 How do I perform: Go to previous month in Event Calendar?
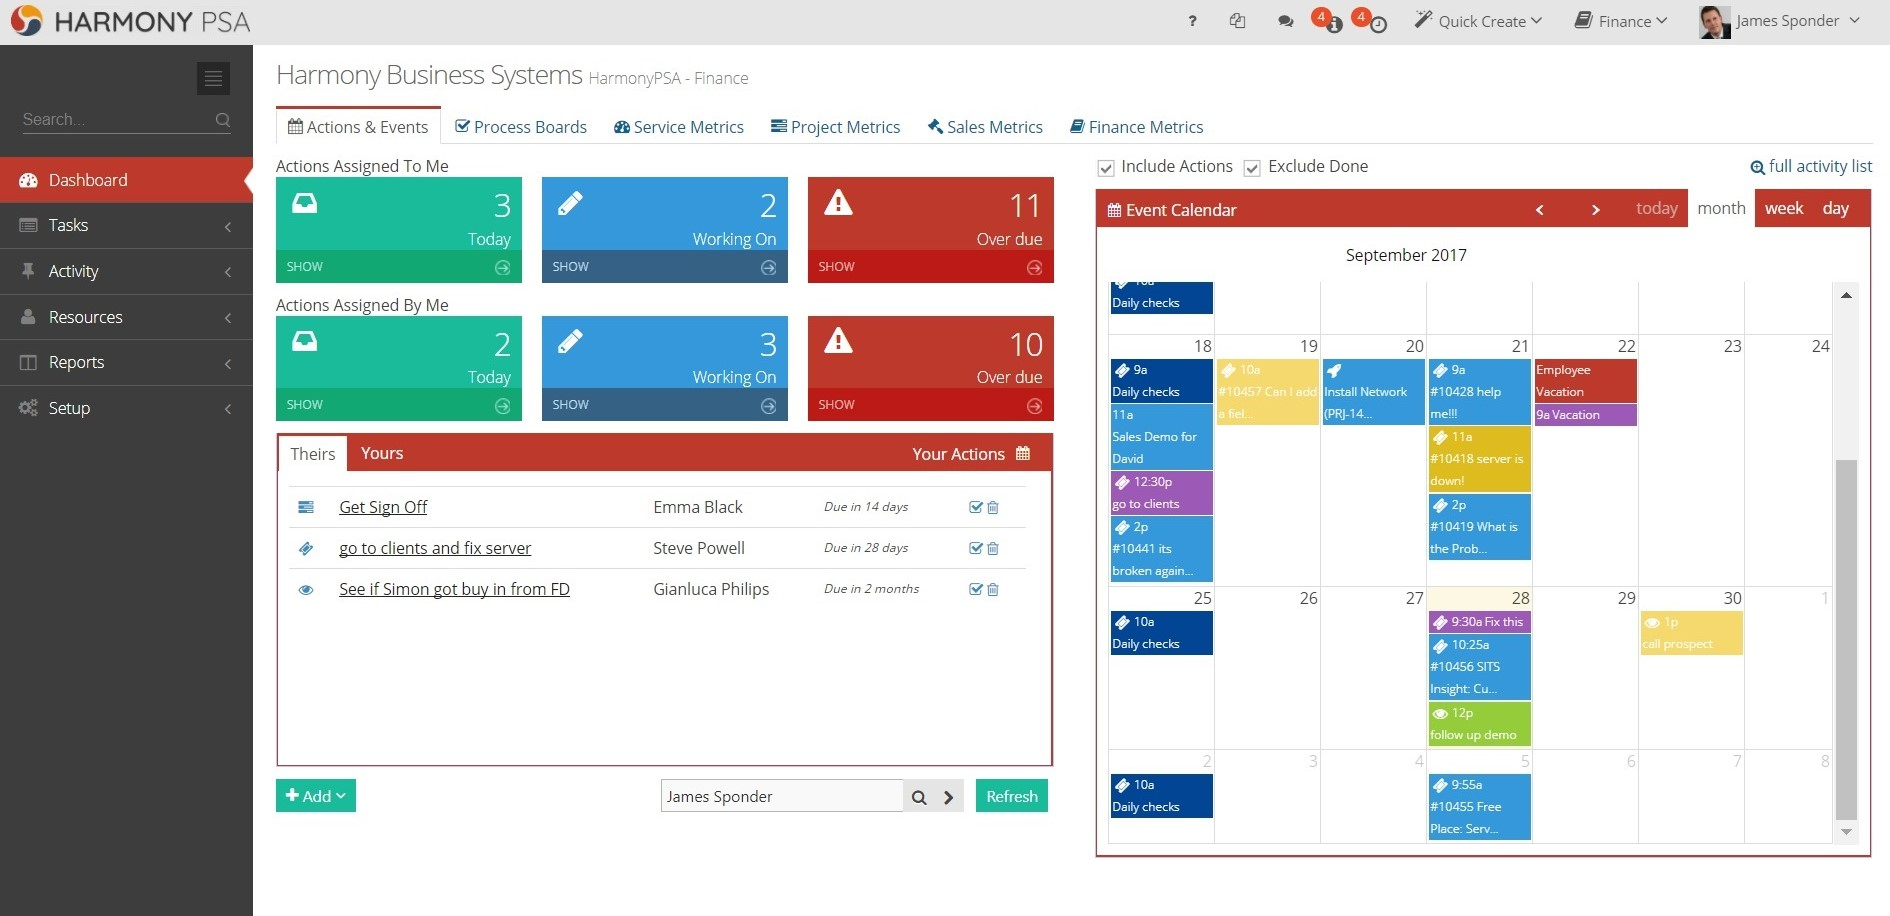[1540, 210]
